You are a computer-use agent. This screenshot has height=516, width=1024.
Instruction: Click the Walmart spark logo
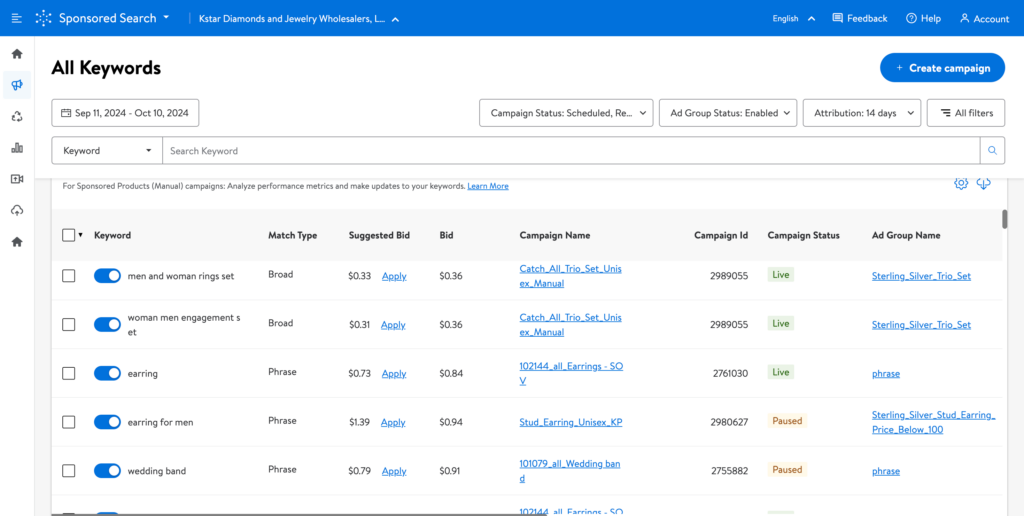44,18
